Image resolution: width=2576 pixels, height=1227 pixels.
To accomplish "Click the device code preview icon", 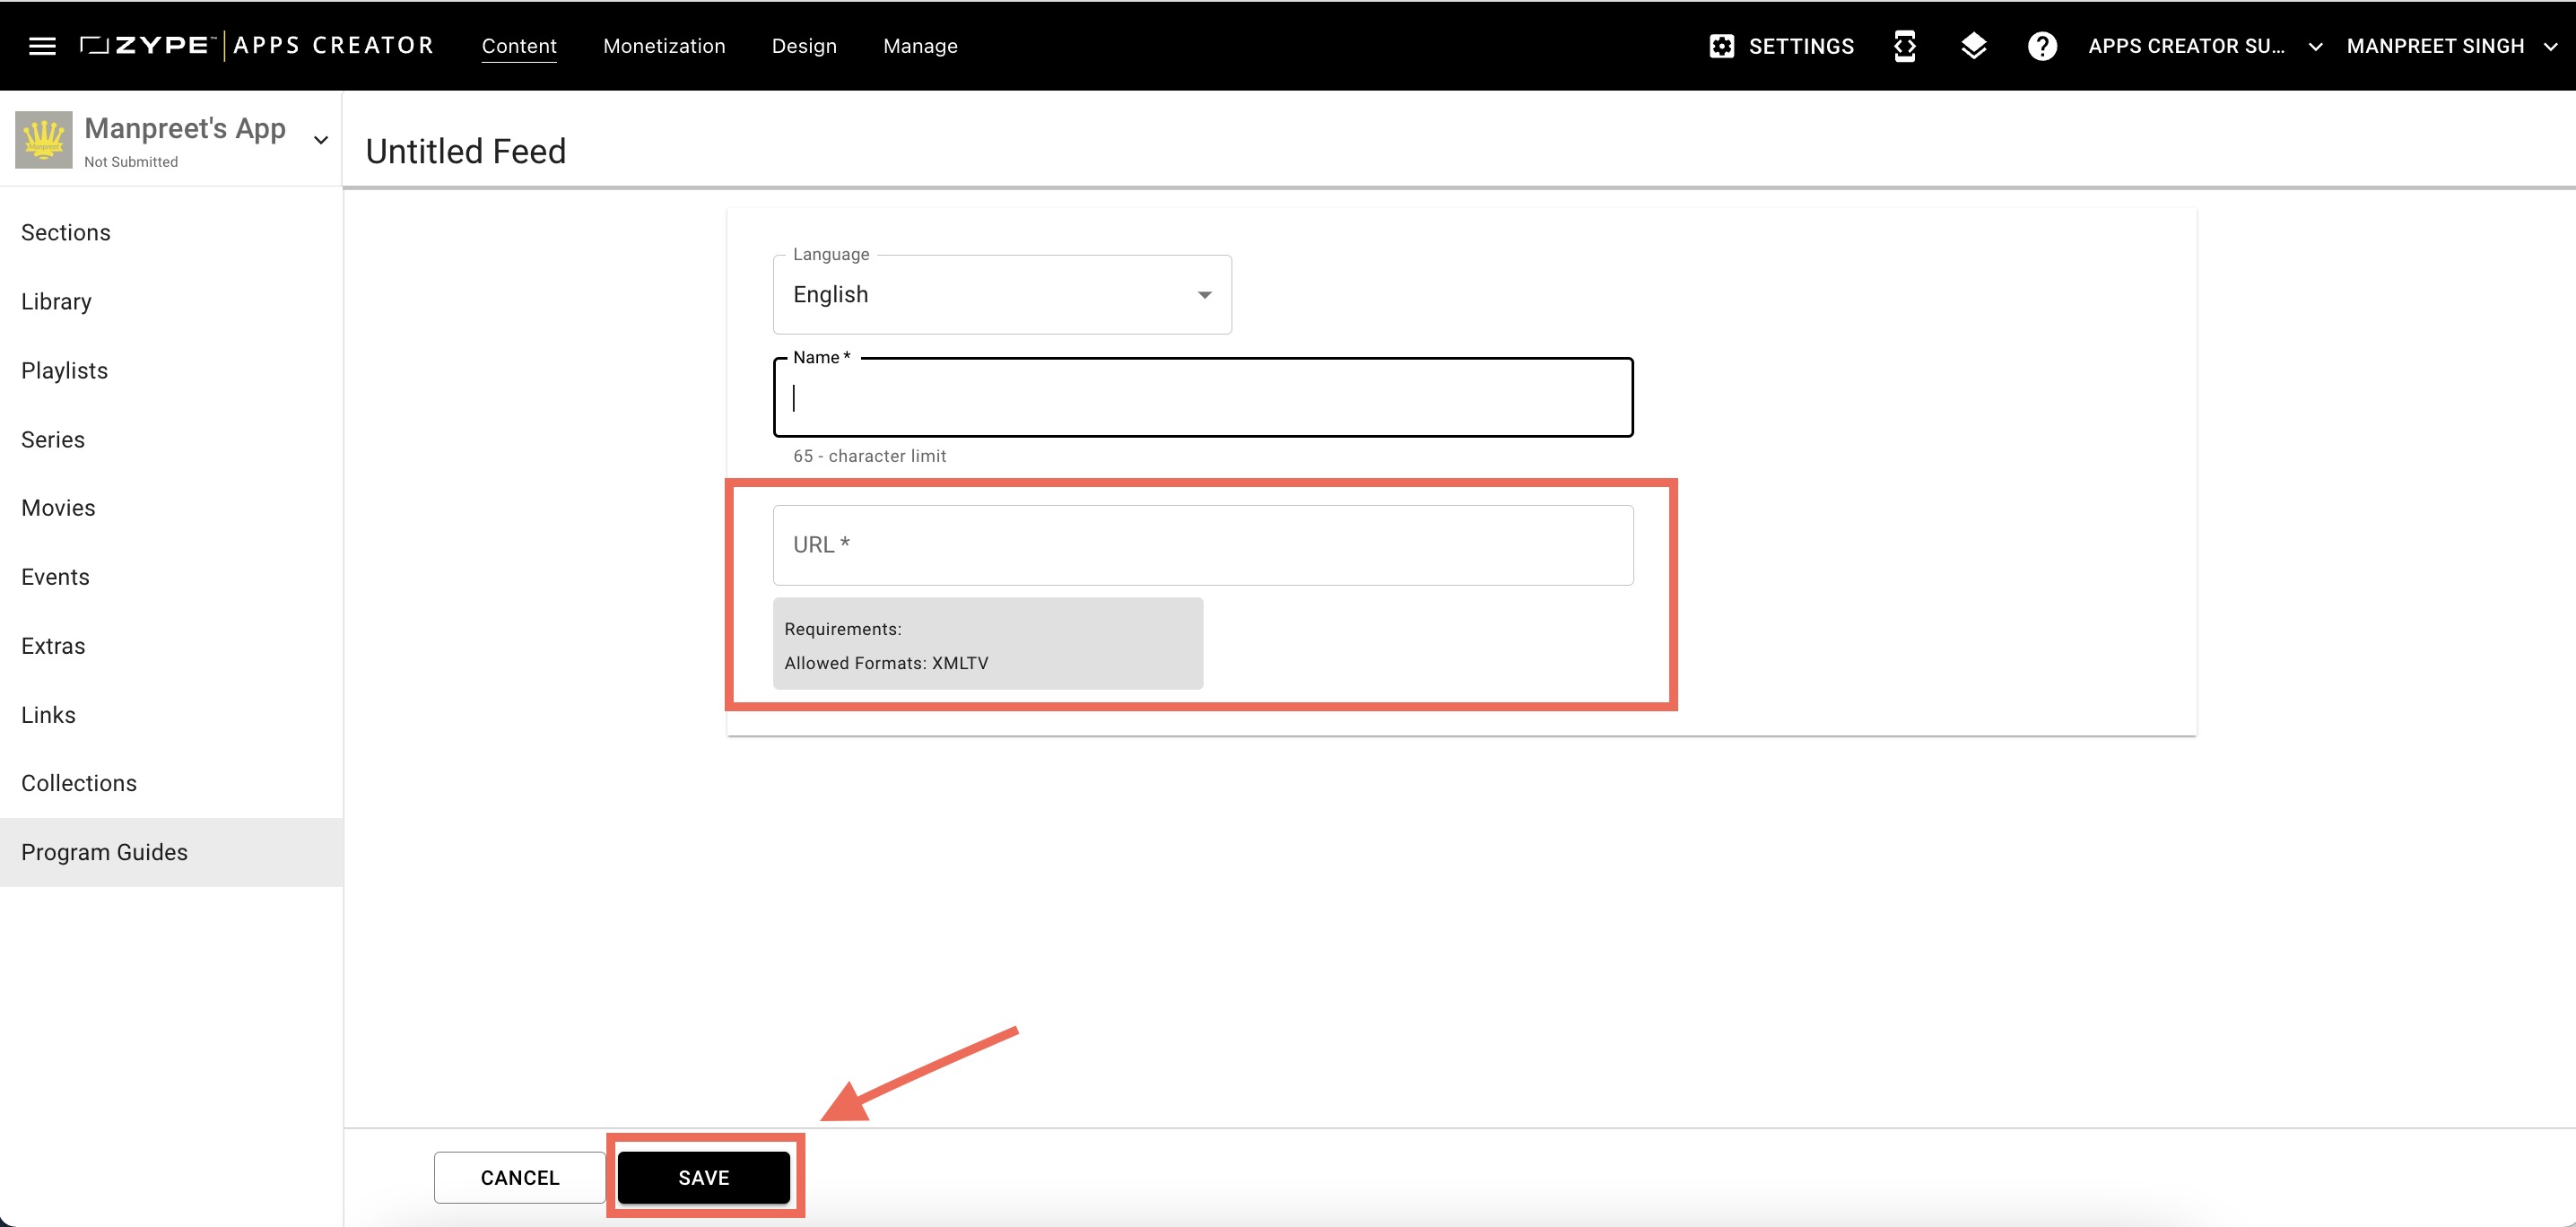I will pyautogui.click(x=1904, y=46).
